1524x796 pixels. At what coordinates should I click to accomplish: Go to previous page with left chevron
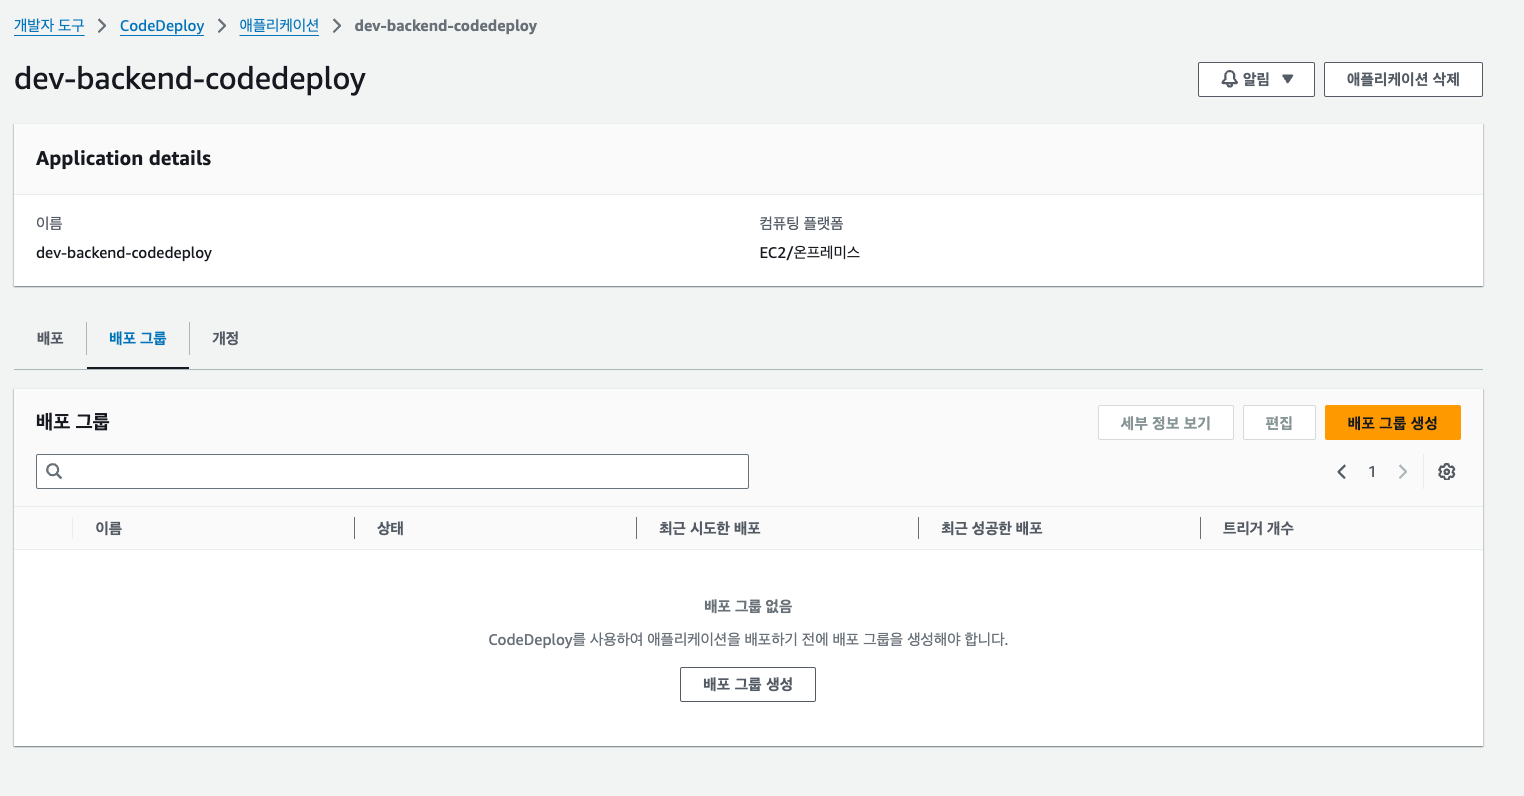(x=1342, y=472)
